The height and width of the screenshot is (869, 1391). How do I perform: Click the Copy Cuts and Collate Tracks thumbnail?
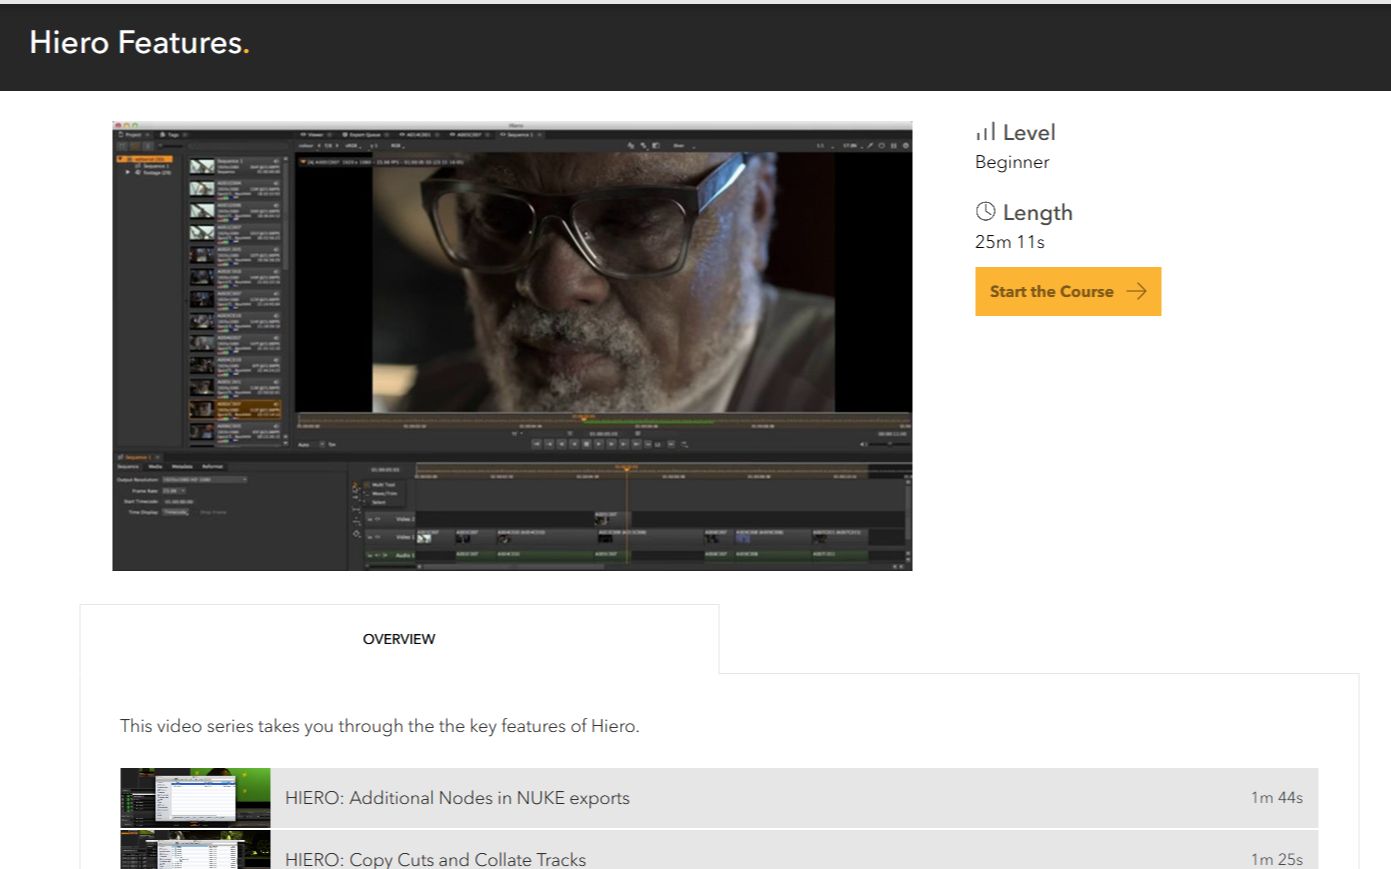click(195, 849)
